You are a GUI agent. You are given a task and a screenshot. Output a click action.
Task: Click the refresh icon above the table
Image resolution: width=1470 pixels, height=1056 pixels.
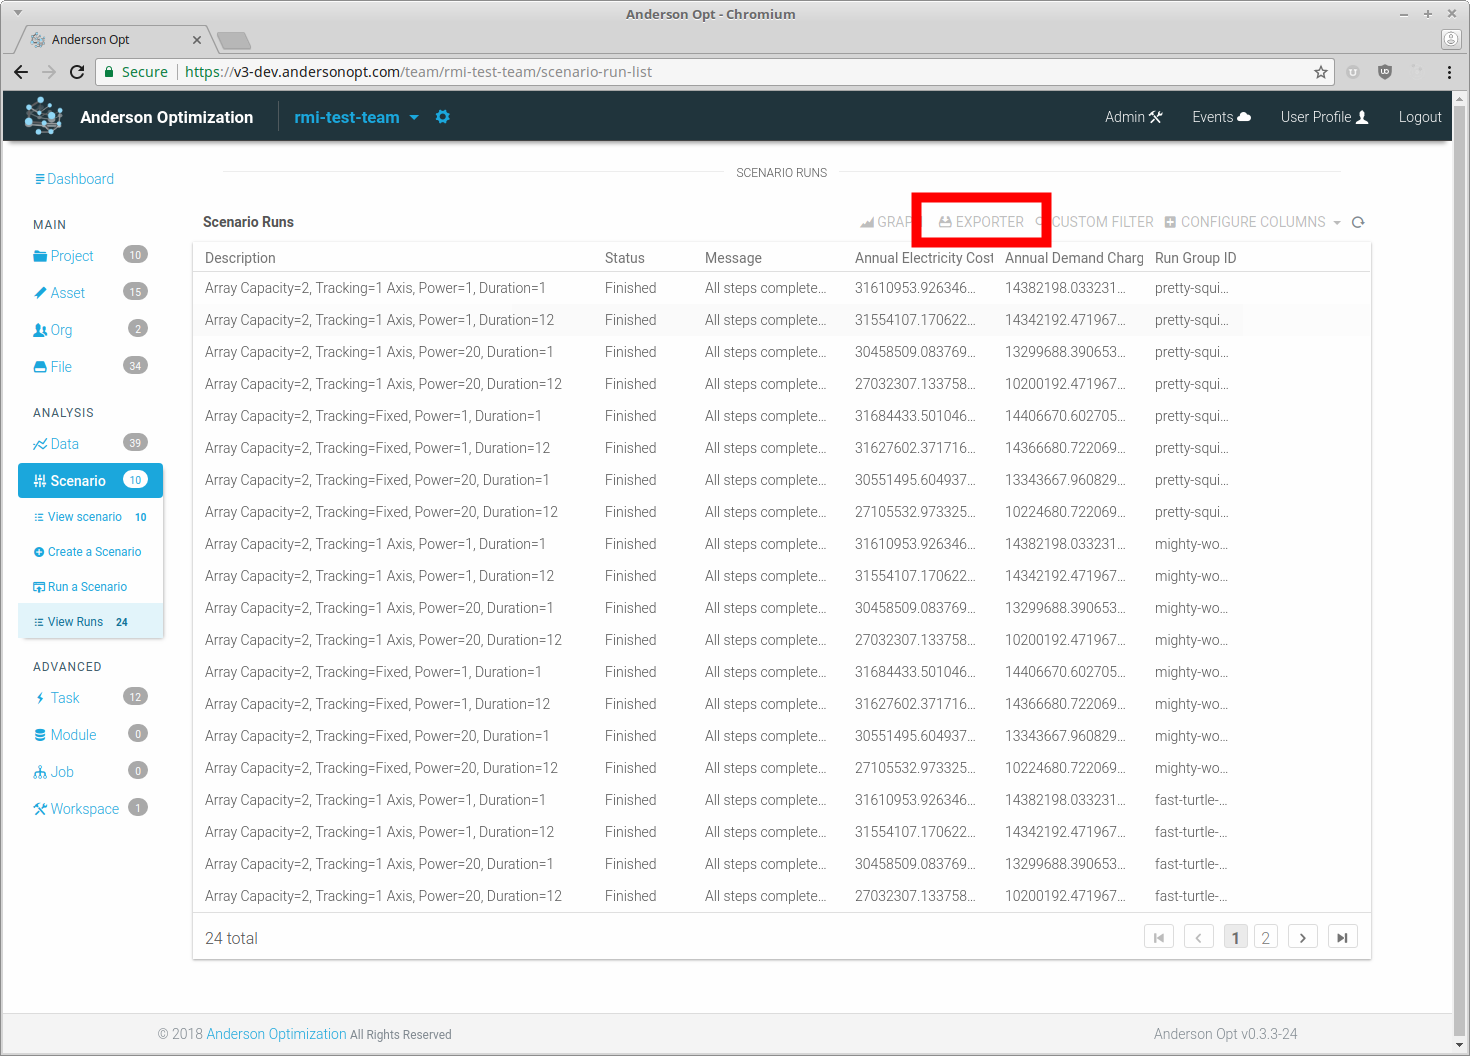tap(1358, 222)
